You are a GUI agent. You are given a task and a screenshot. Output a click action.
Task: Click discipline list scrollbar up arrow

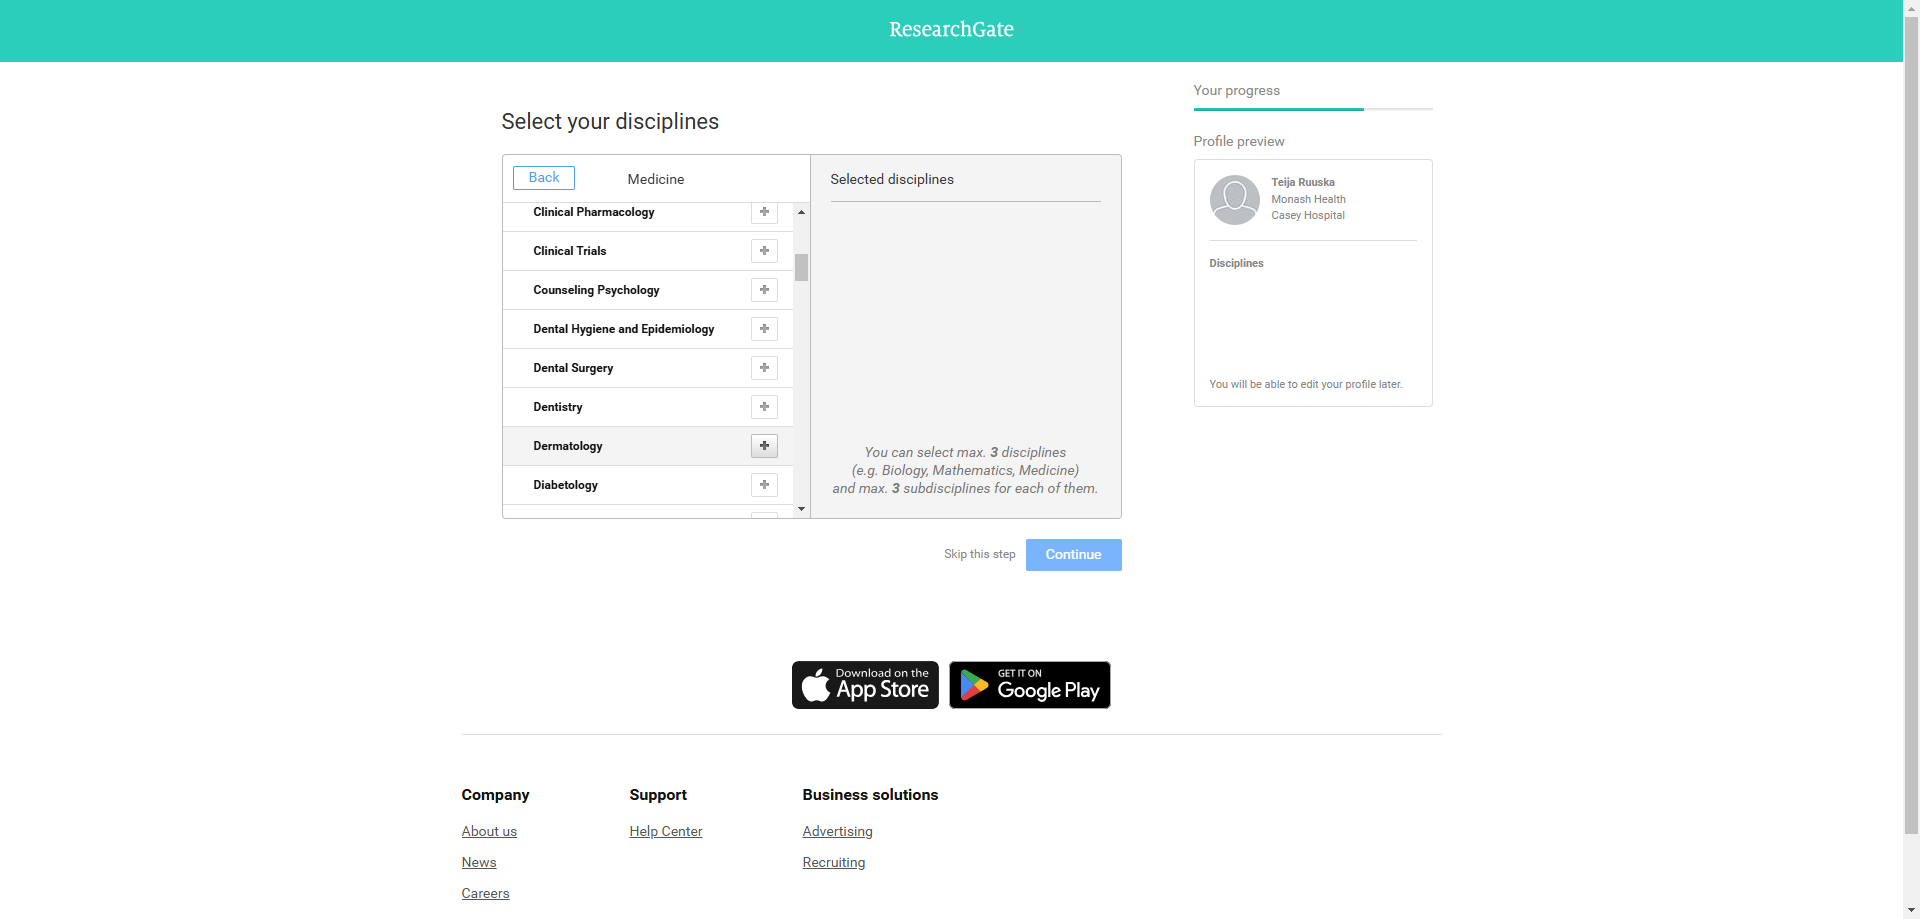pyautogui.click(x=801, y=212)
